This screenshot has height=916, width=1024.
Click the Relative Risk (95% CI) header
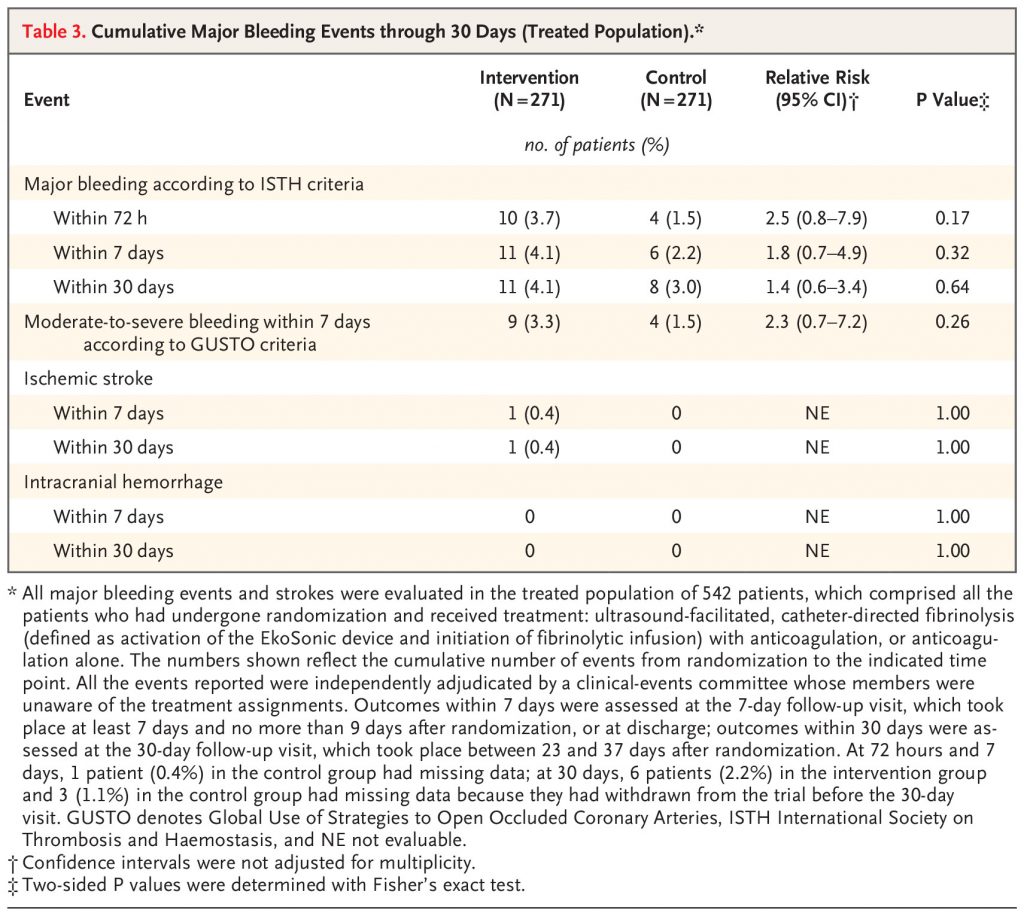(817, 89)
